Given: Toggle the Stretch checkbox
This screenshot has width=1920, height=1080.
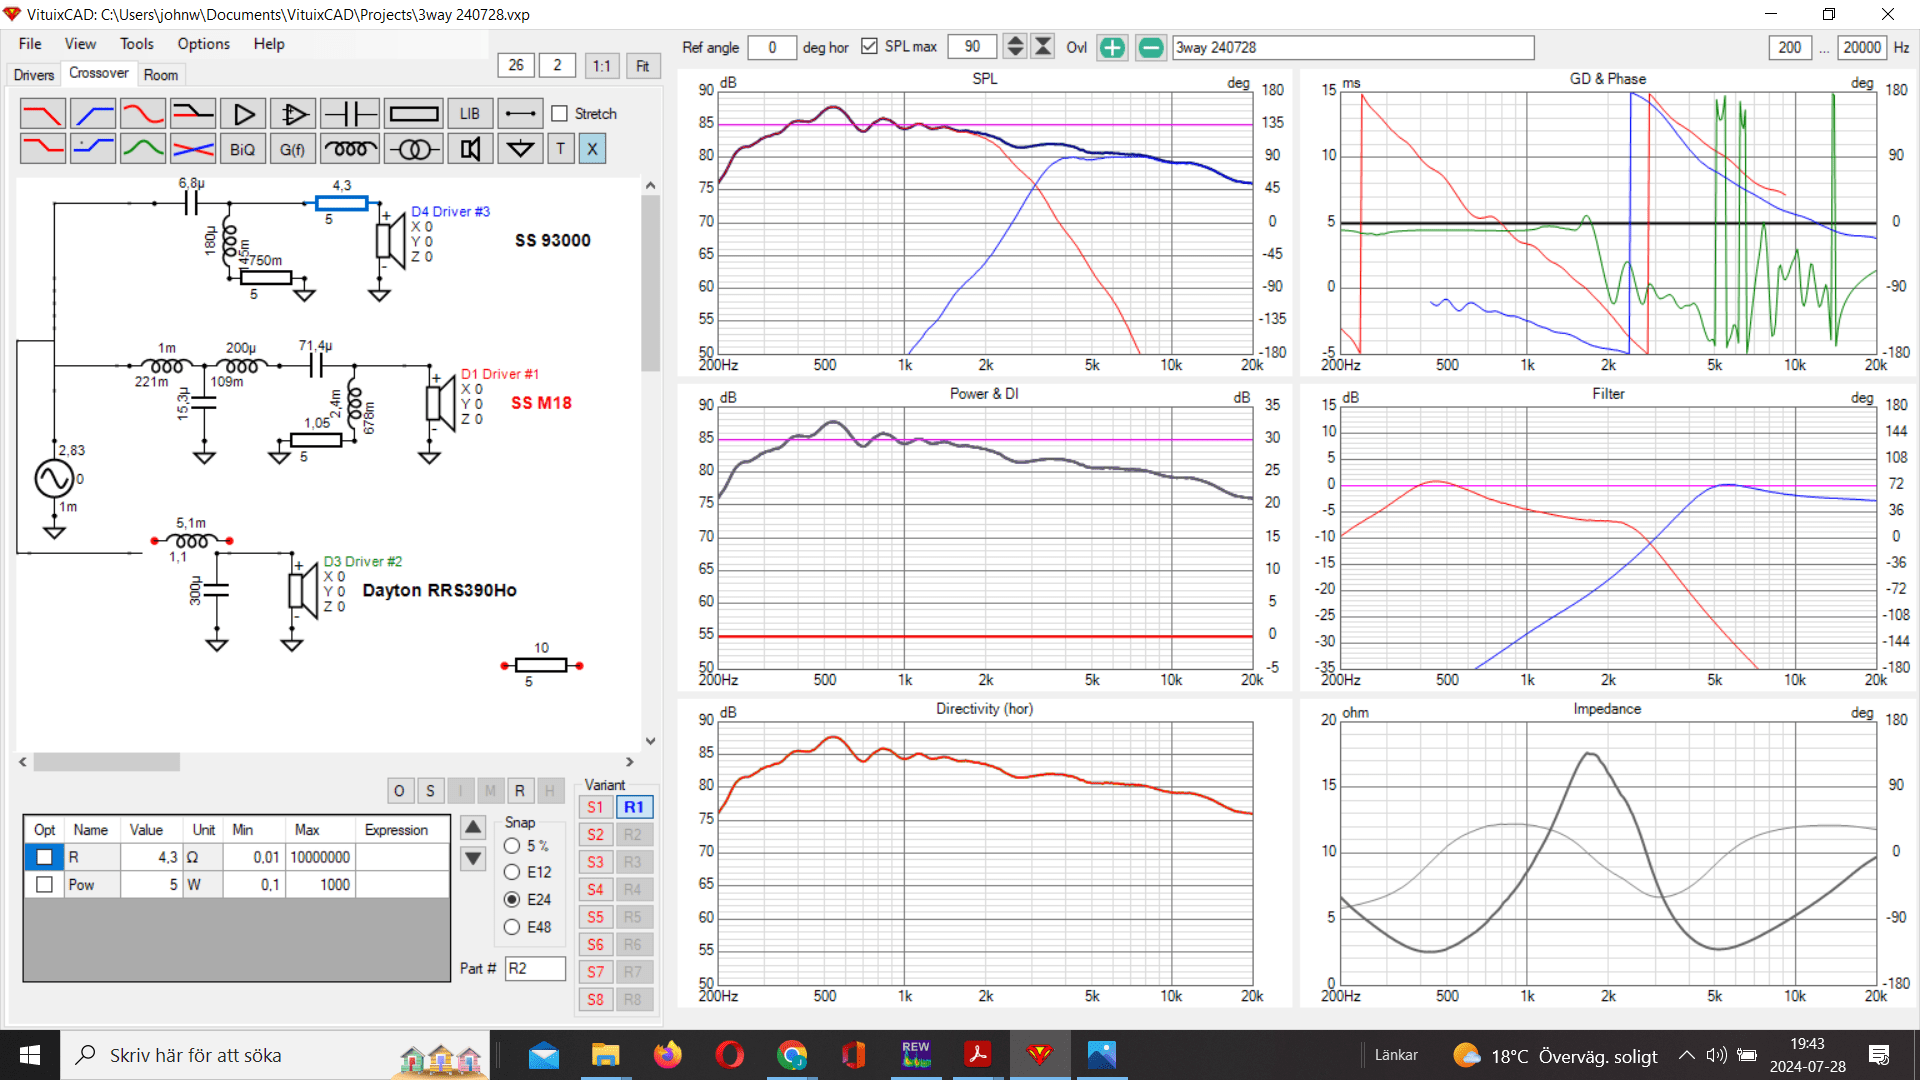Looking at the screenshot, I should [559, 114].
